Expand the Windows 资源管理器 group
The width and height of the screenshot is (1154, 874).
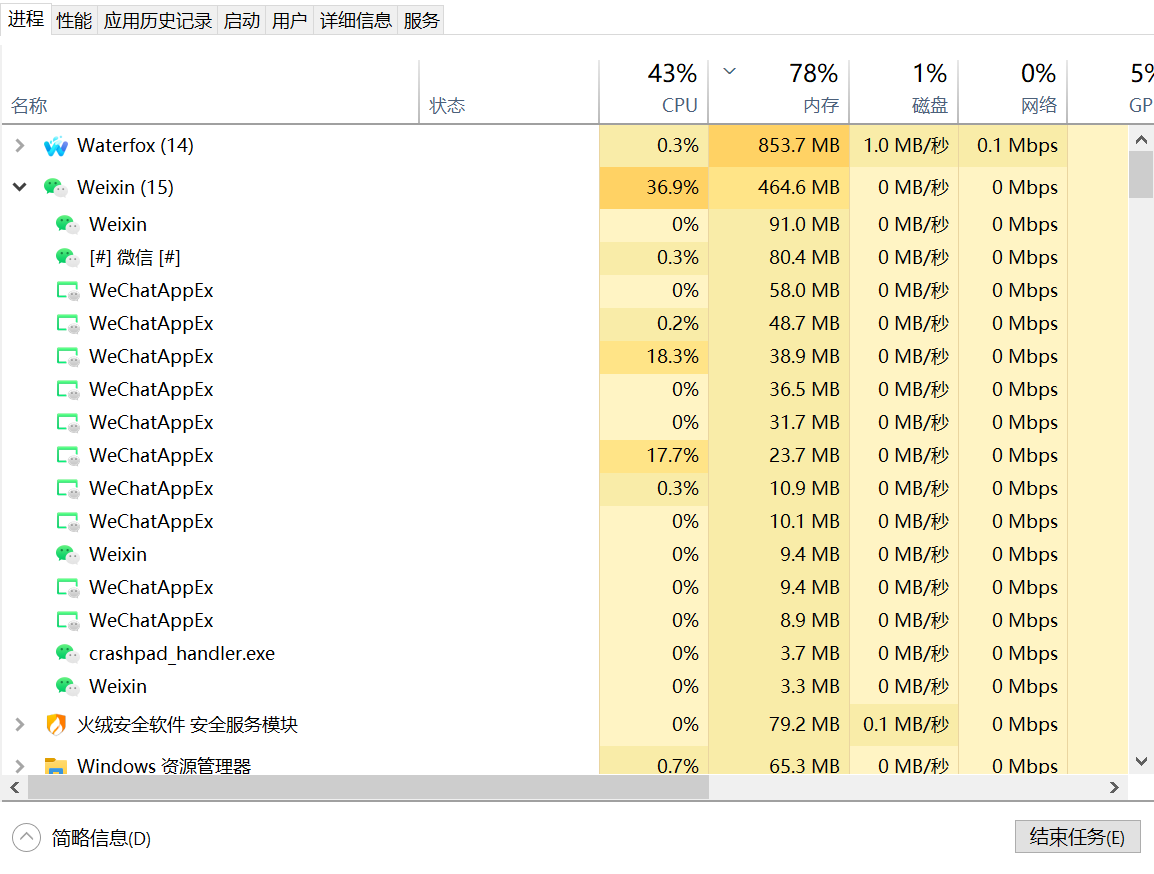pos(20,766)
